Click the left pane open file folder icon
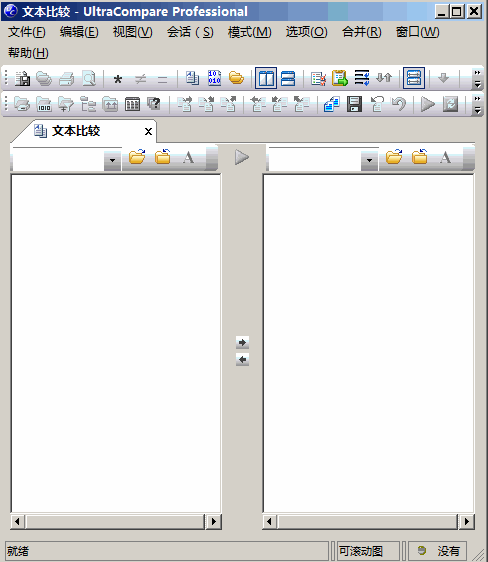Screen dimensions: 488x562 pyautogui.click(x=137, y=157)
